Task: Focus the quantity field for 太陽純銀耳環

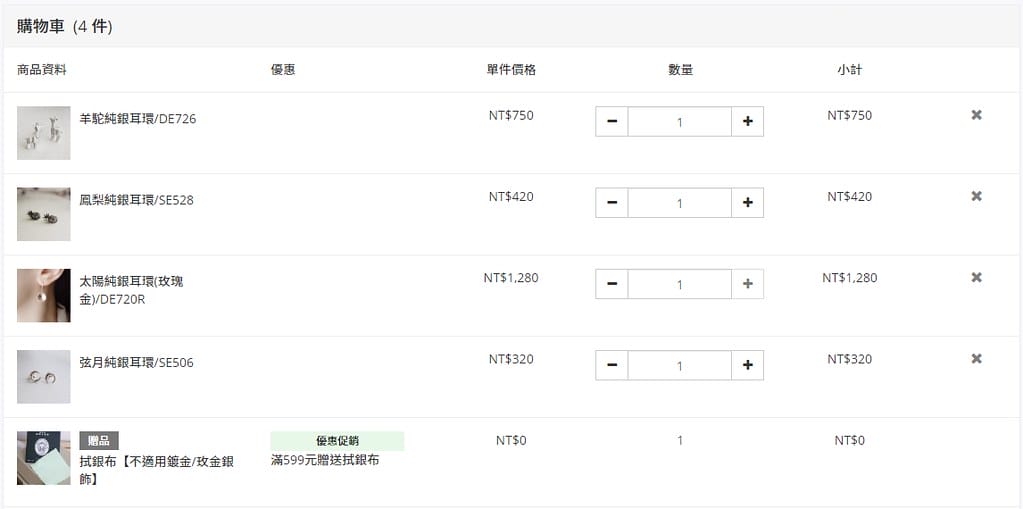Action: 680,284
